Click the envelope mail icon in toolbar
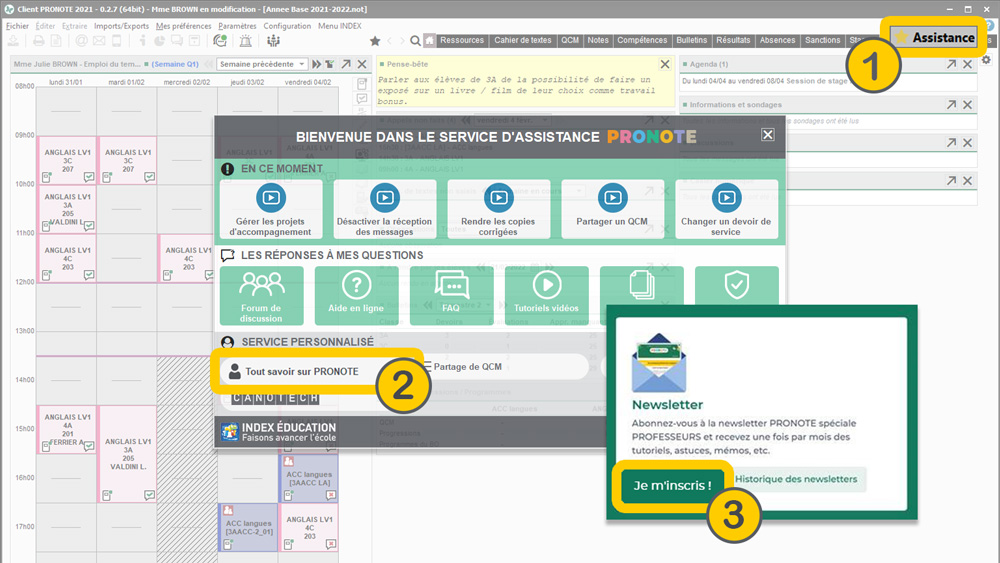This screenshot has height=563, width=1000. click(x=99, y=41)
